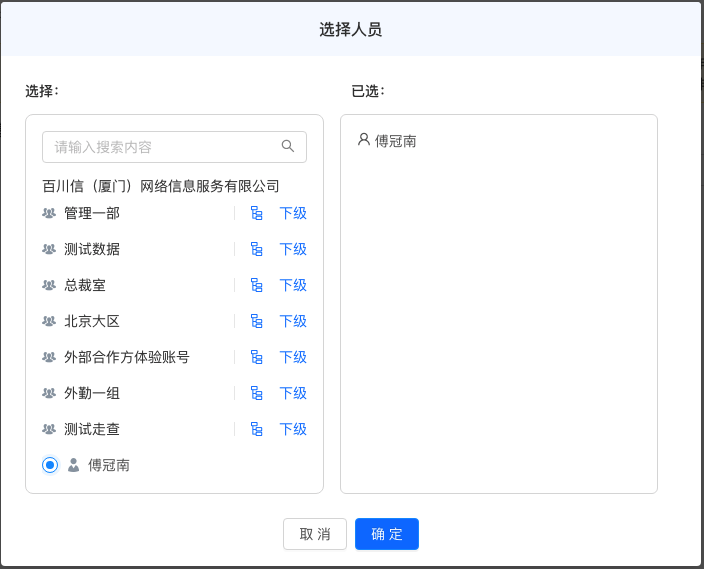The width and height of the screenshot is (704, 569).
Task: Click the group icon beside 外勤一组
Action: tap(49, 393)
